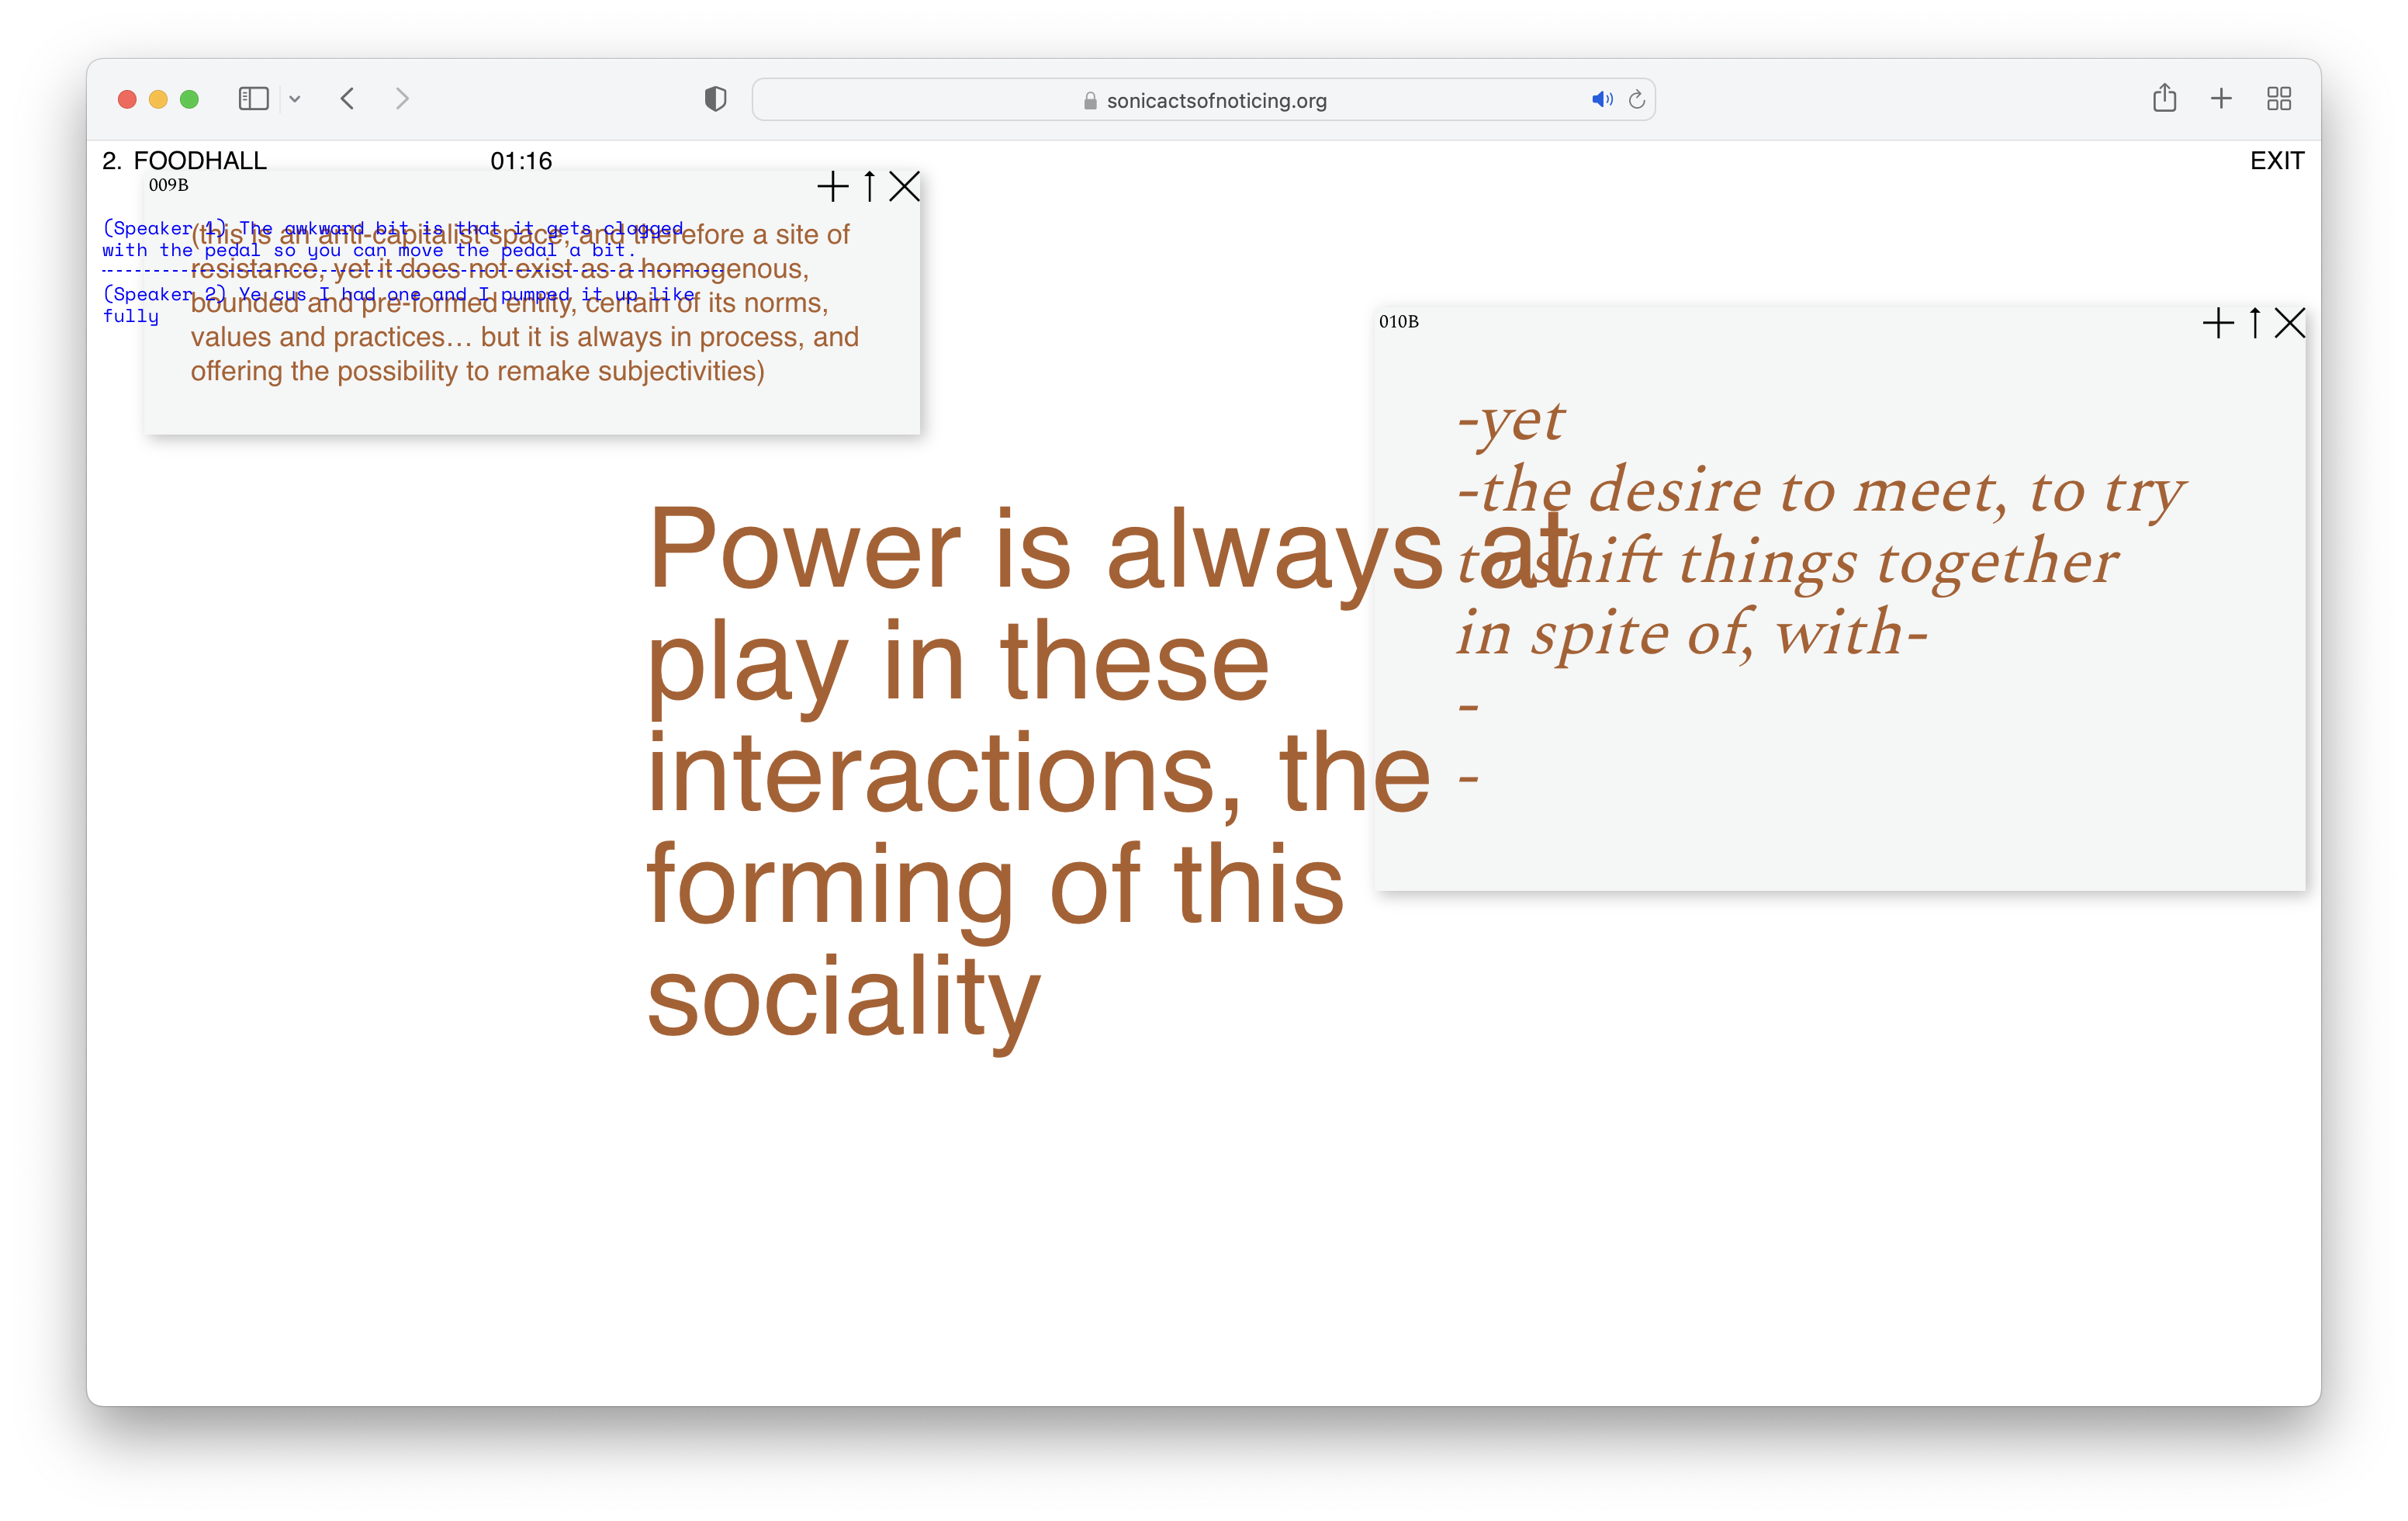Reload the page with the refresh icon
This screenshot has height=1521, width=2408.
1637,99
